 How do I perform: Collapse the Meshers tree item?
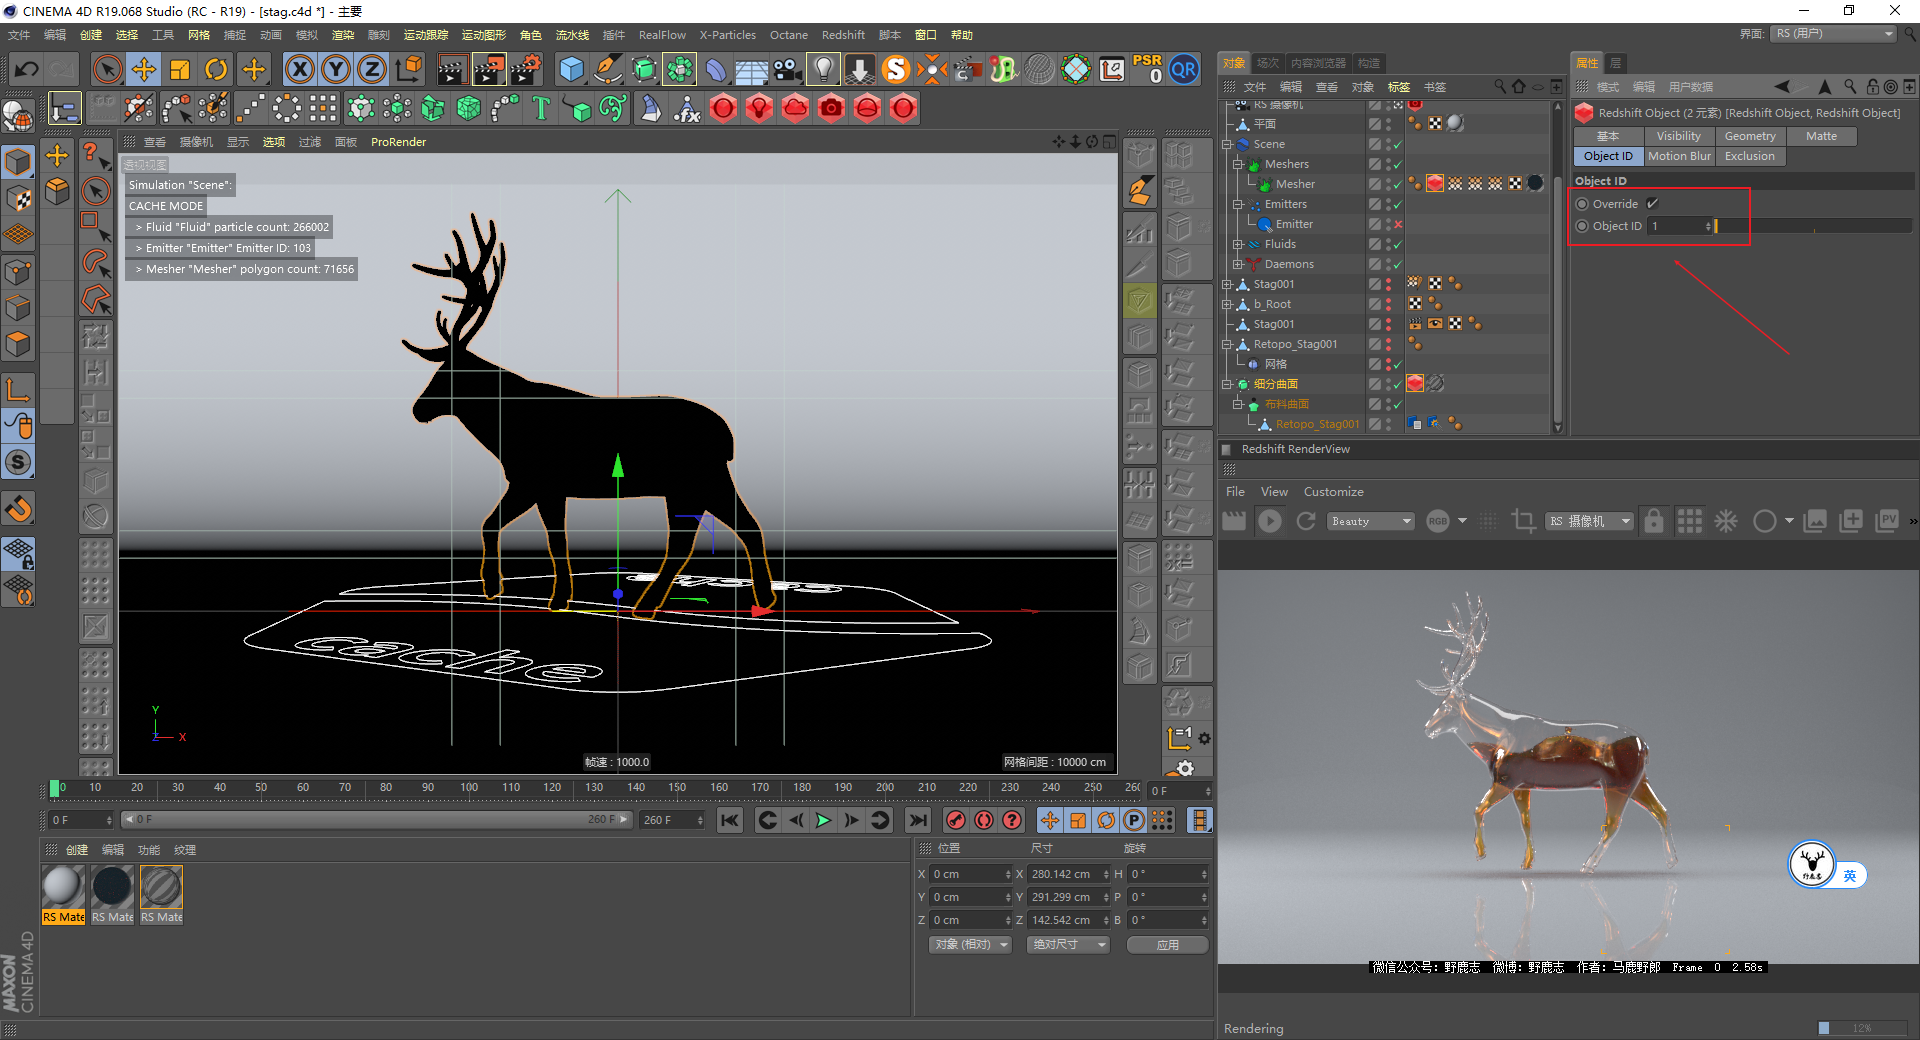1238,164
